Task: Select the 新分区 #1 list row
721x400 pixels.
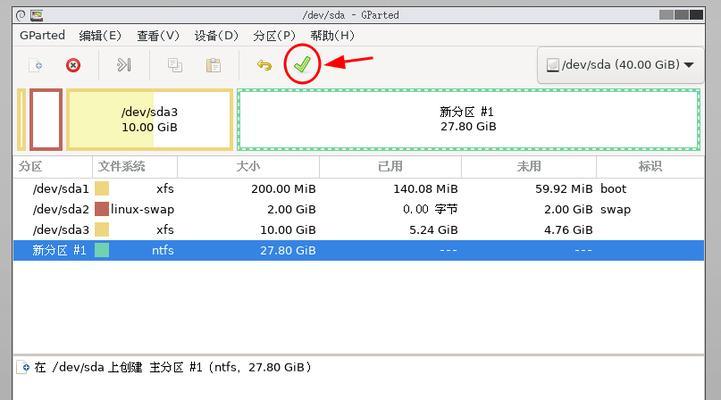Action: [x=358, y=250]
